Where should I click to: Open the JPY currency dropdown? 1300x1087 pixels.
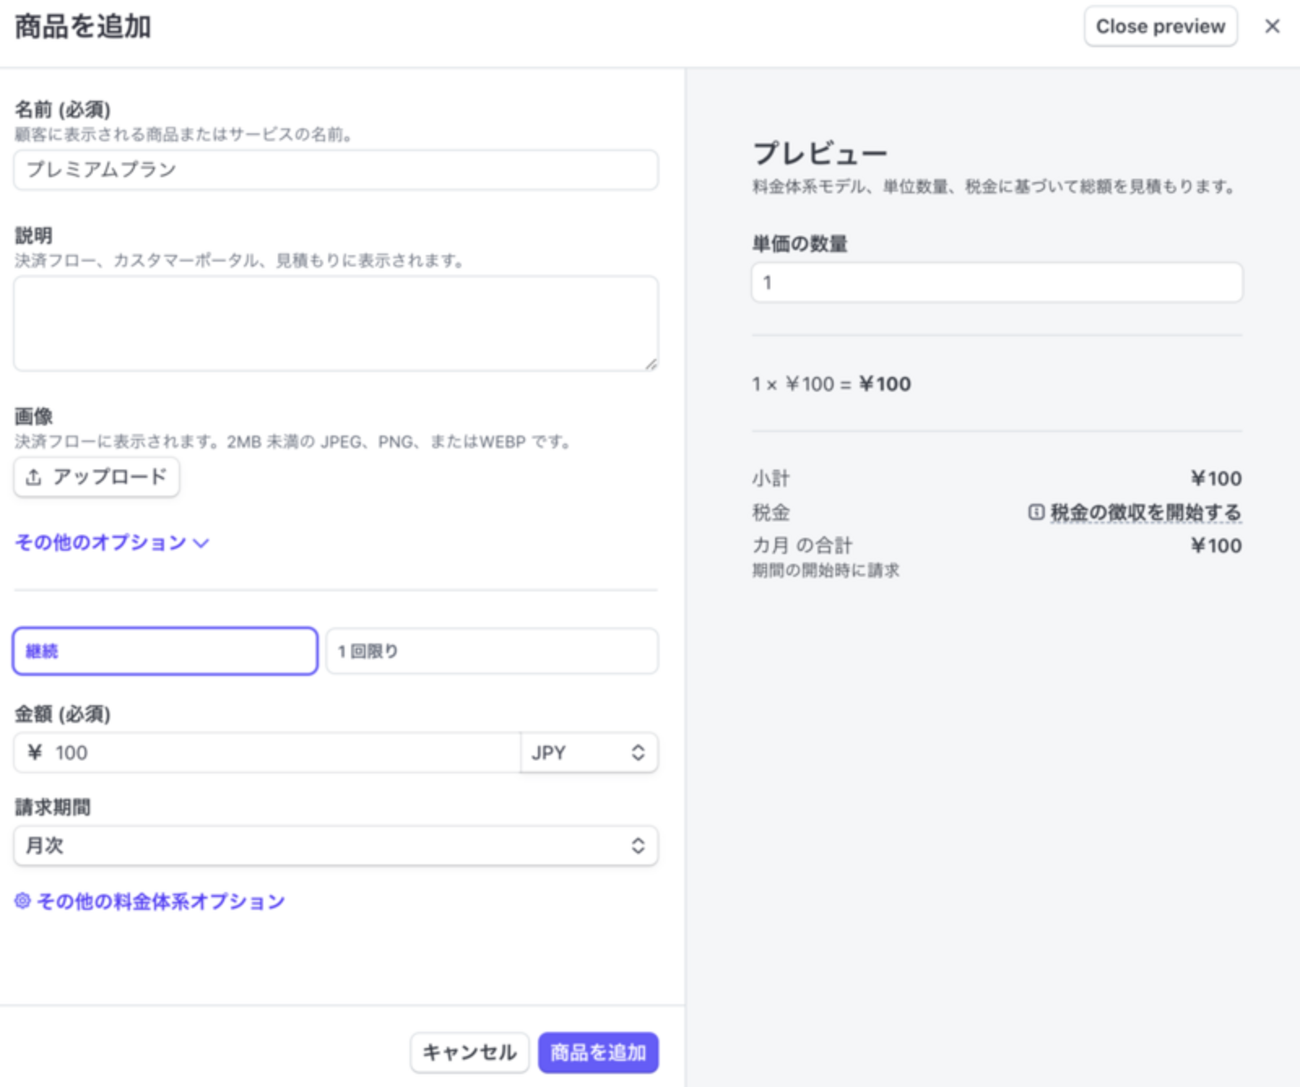point(588,752)
